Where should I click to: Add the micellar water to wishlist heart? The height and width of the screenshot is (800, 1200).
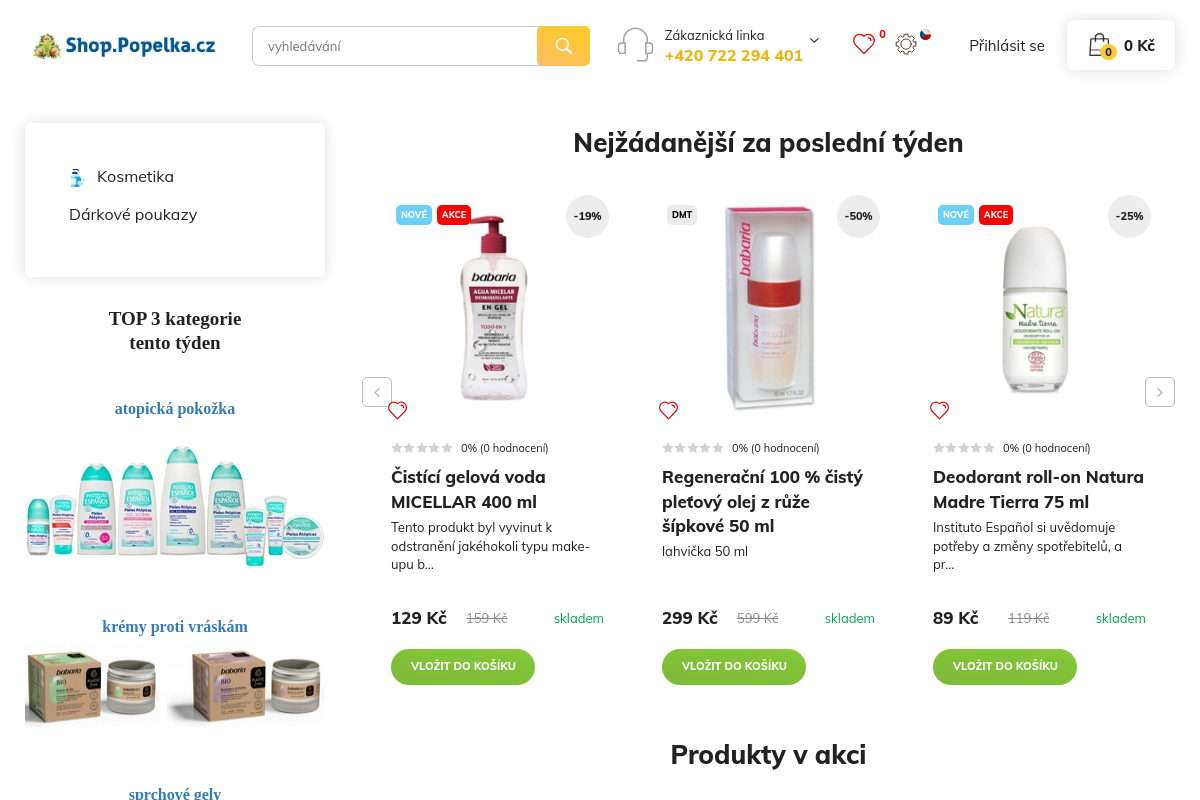pyautogui.click(x=397, y=410)
